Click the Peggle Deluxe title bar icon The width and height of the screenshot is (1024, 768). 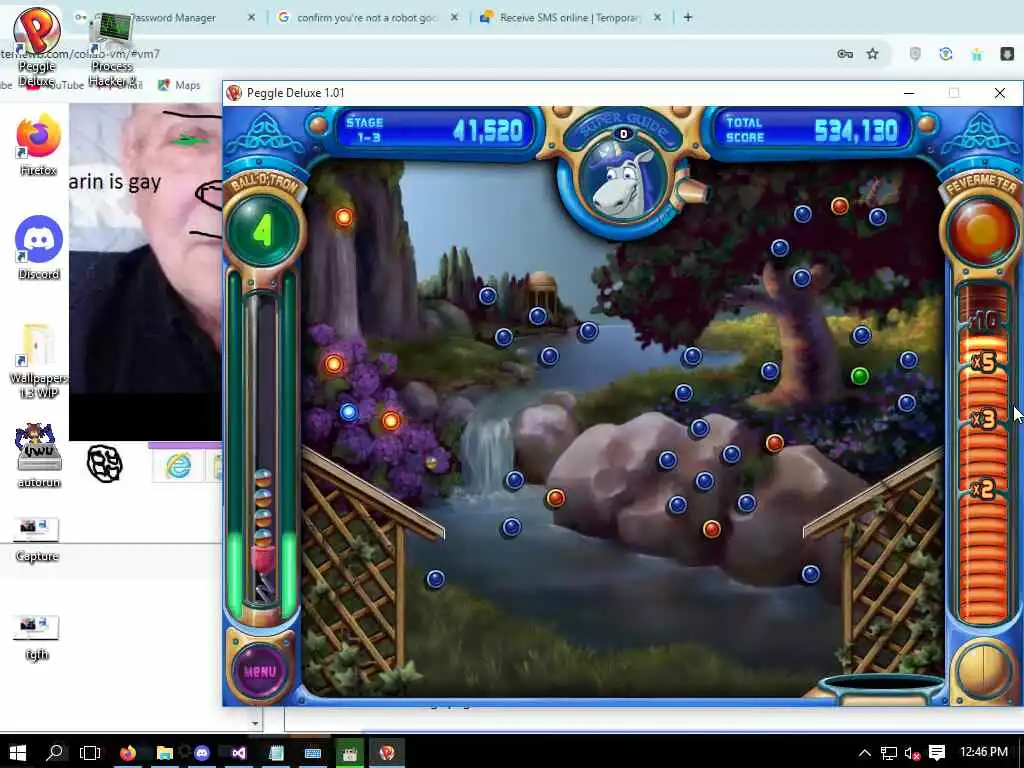234,93
